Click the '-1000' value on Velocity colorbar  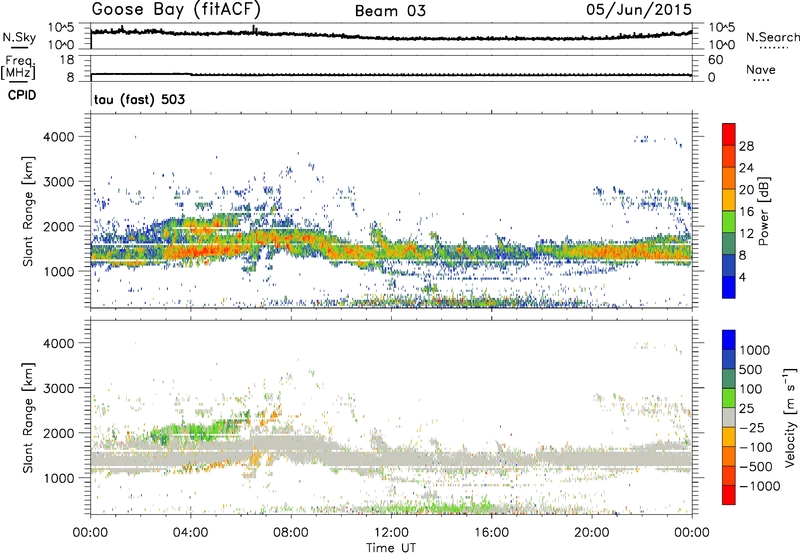tap(759, 486)
